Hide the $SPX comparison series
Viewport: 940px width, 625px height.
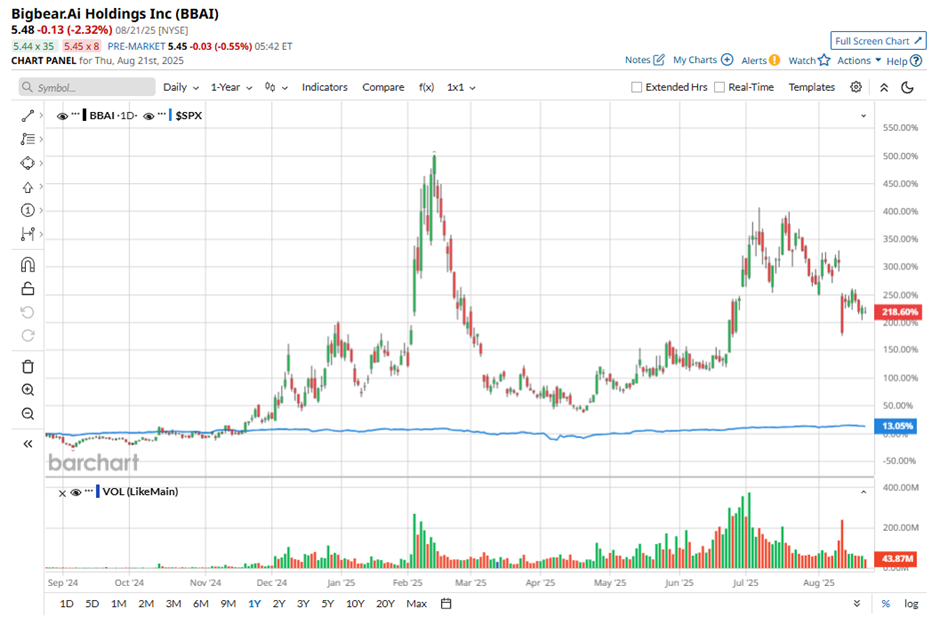pos(149,116)
